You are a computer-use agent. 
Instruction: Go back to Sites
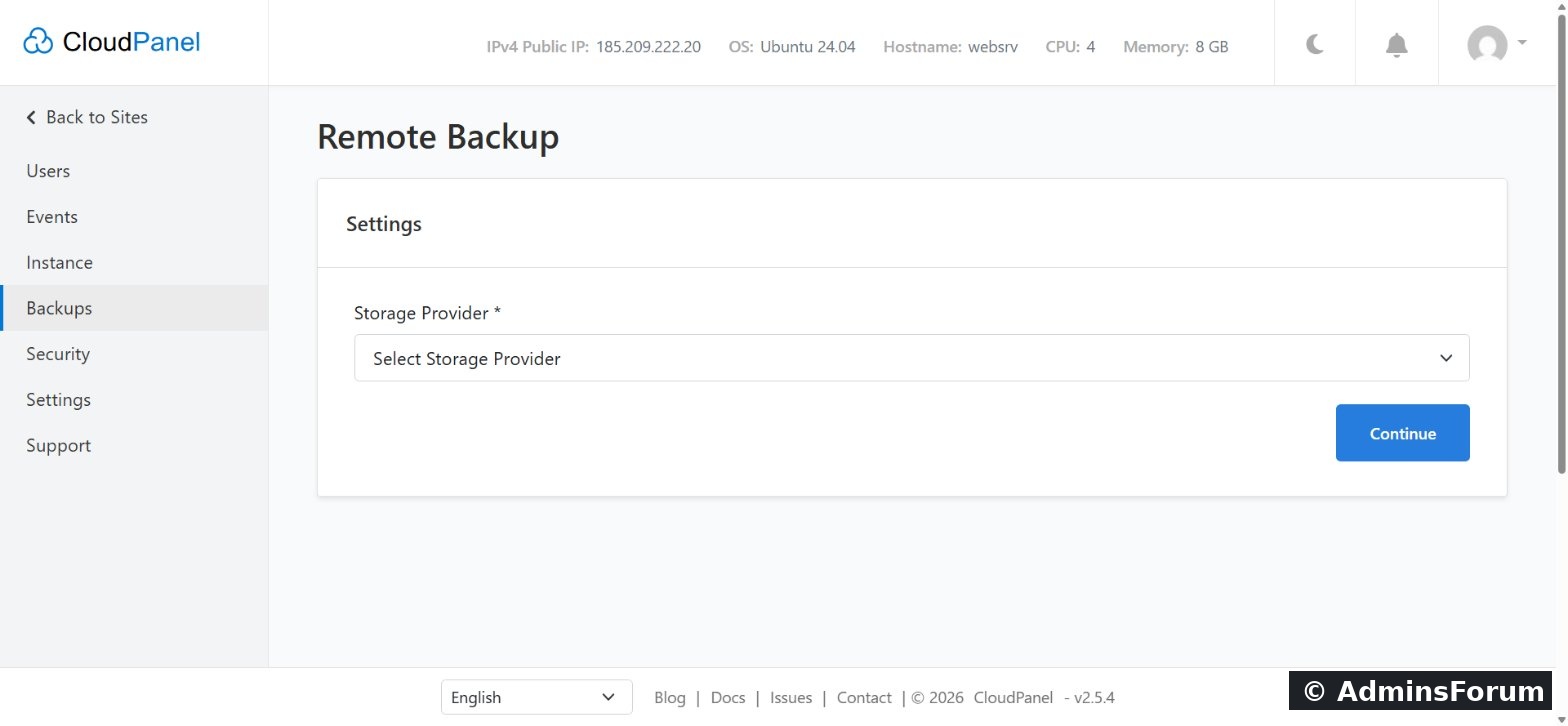click(87, 117)
